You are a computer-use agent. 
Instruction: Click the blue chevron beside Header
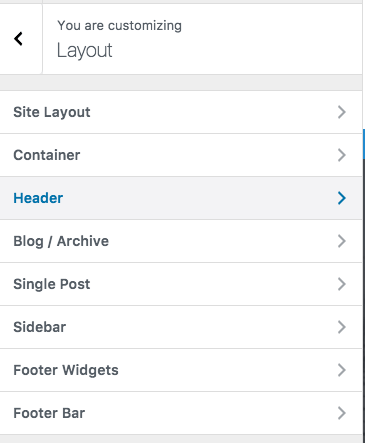pos(342,198)
